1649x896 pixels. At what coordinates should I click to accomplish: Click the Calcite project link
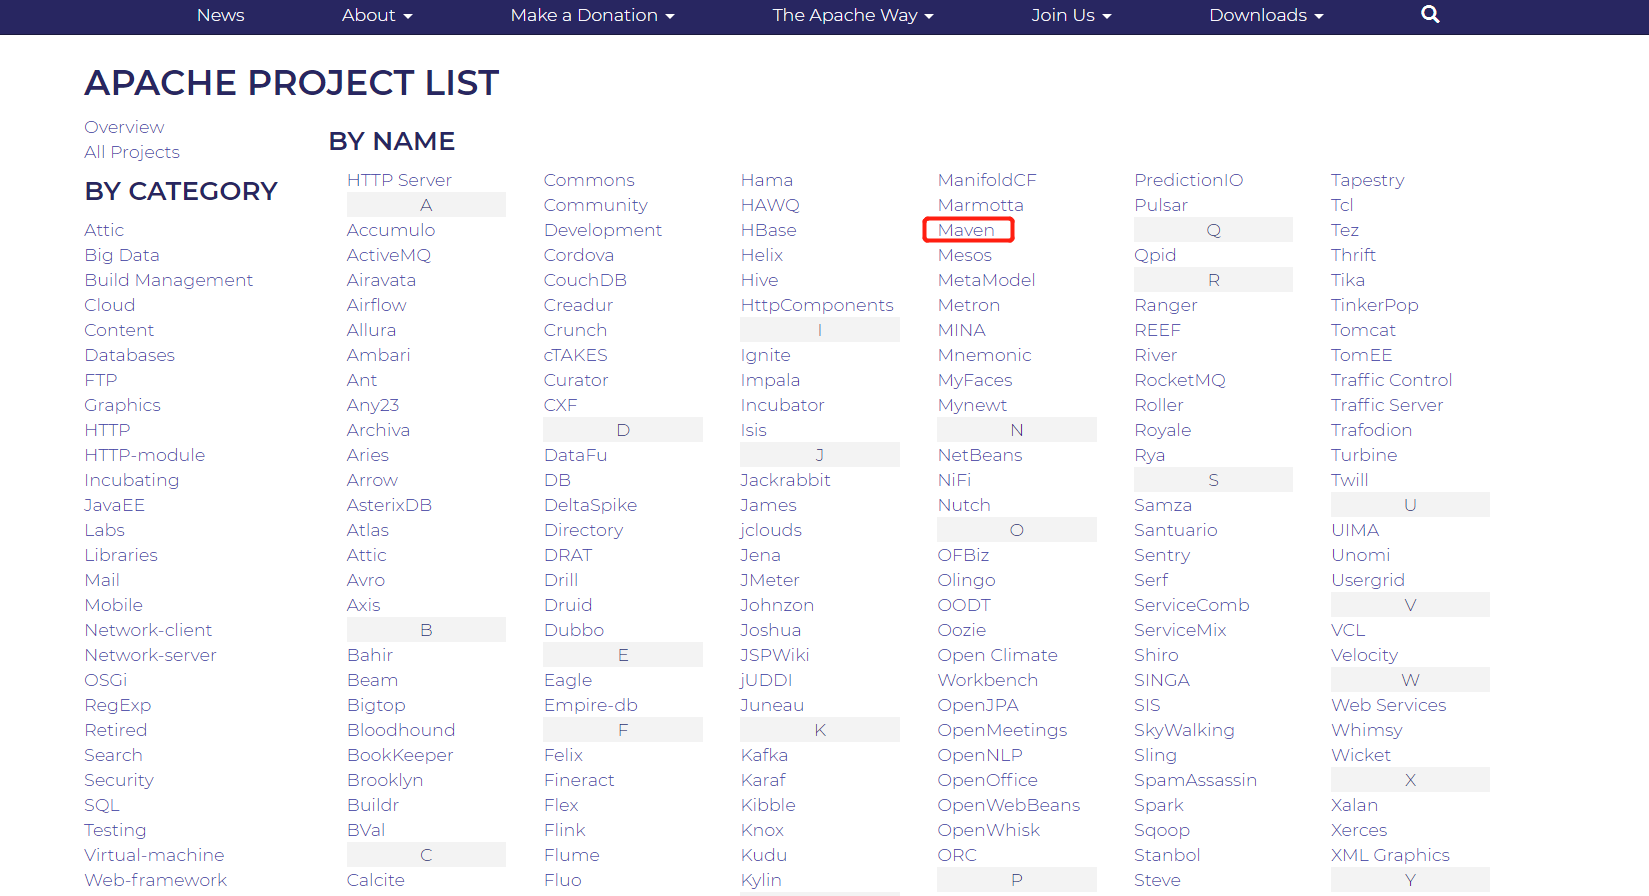pos(376,880)
